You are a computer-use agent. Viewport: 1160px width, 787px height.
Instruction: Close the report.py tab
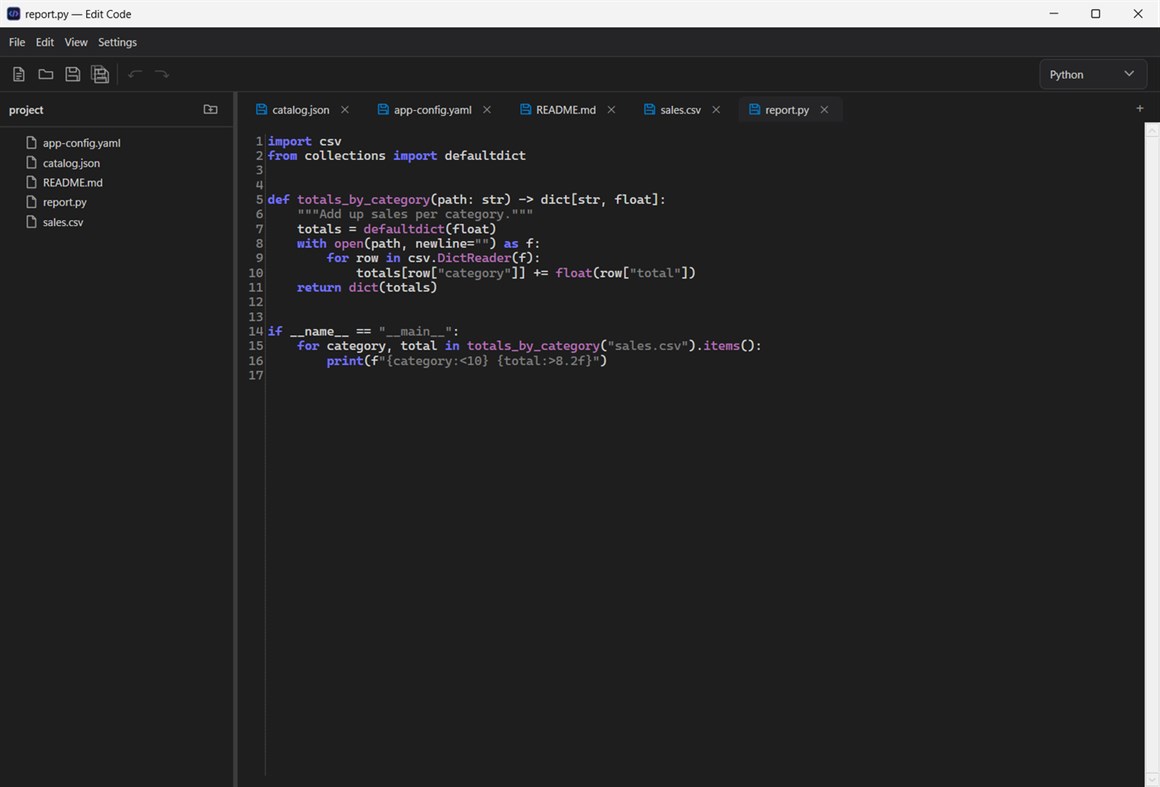click(x=824, y=109)
